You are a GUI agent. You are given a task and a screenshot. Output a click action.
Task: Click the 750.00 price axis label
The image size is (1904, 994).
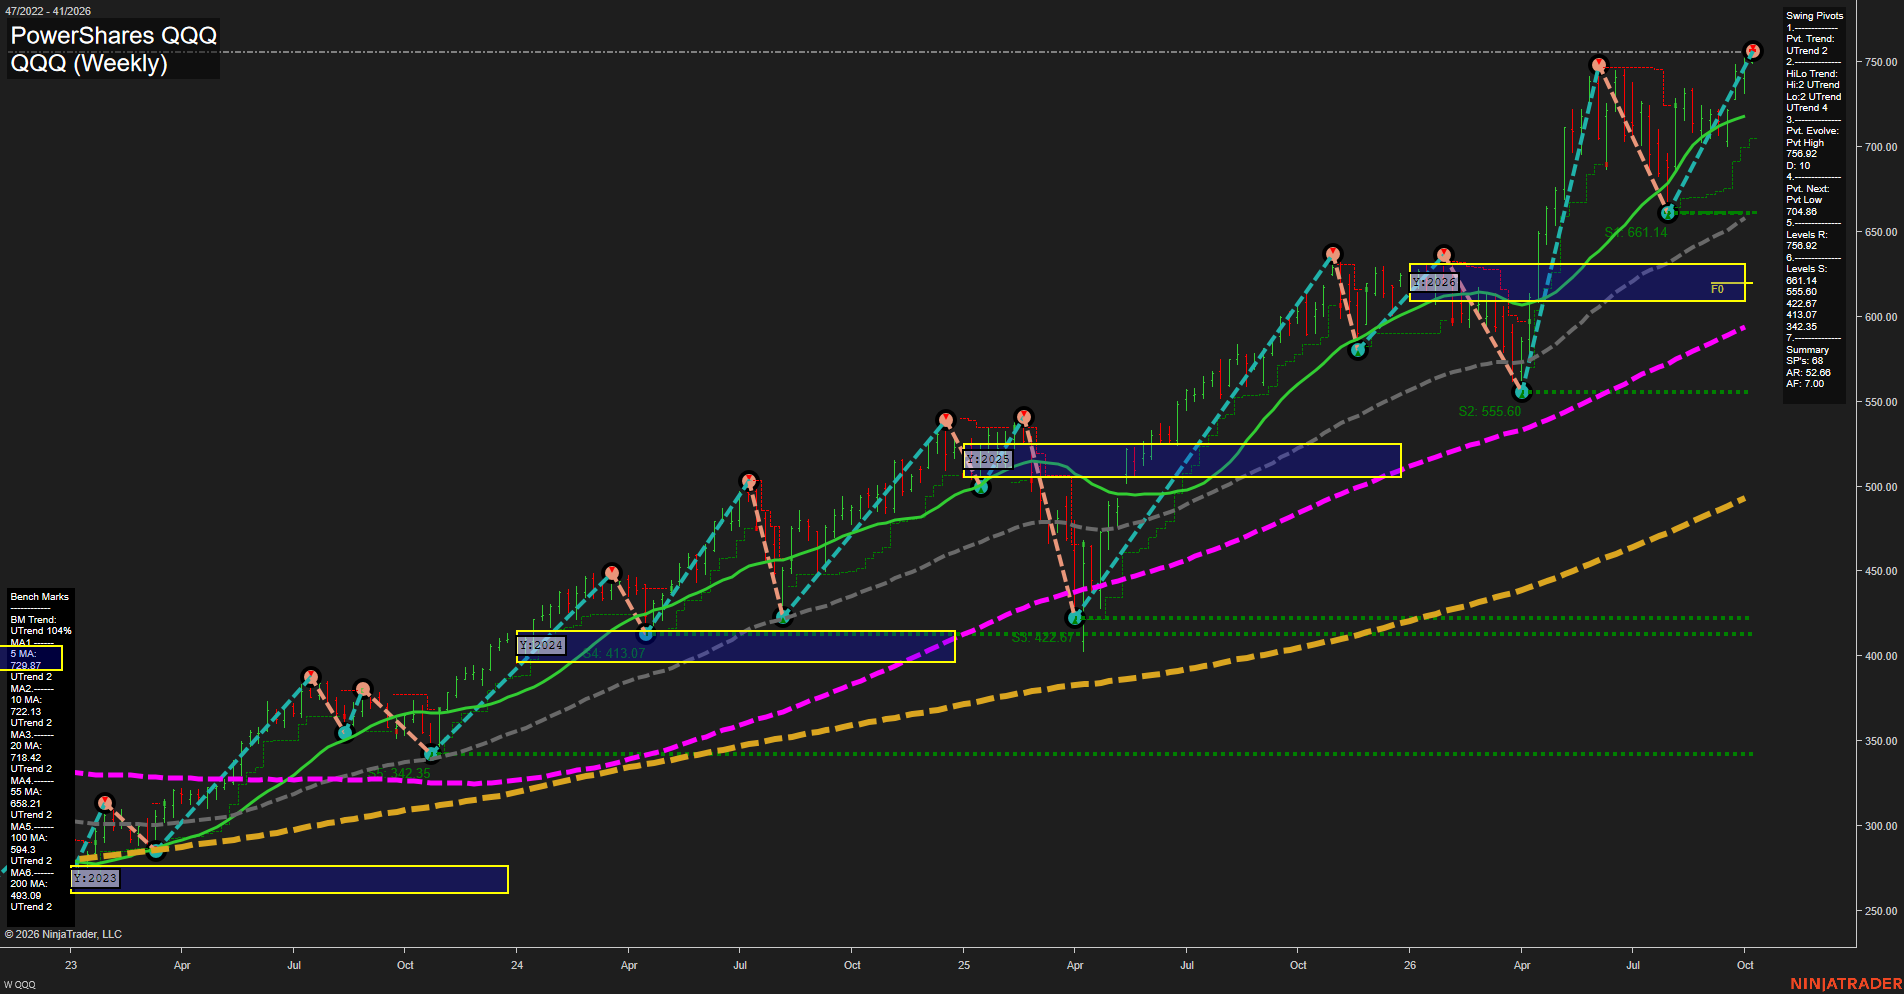1880,62
